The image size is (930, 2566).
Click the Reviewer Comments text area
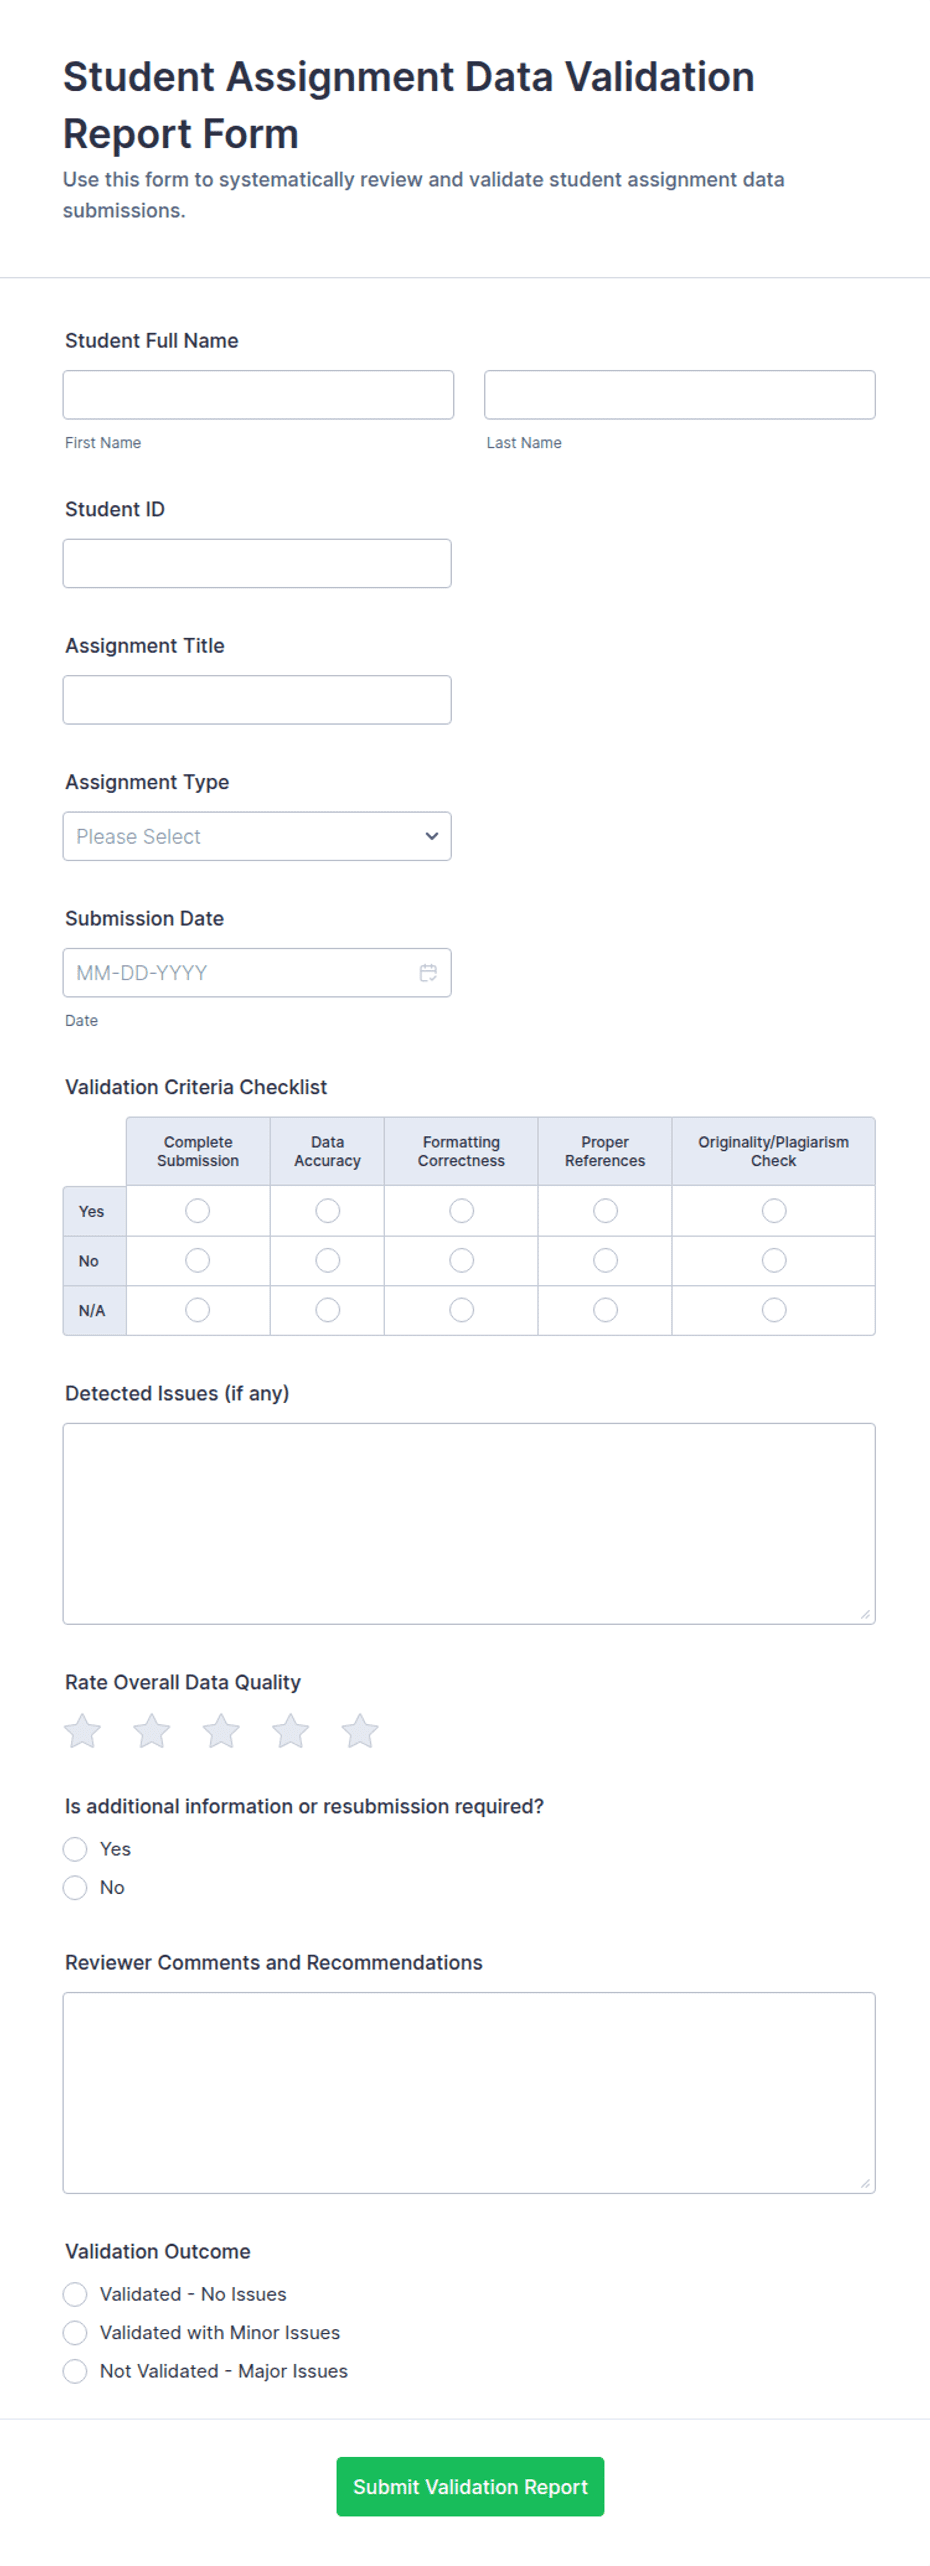[469, 2092]
